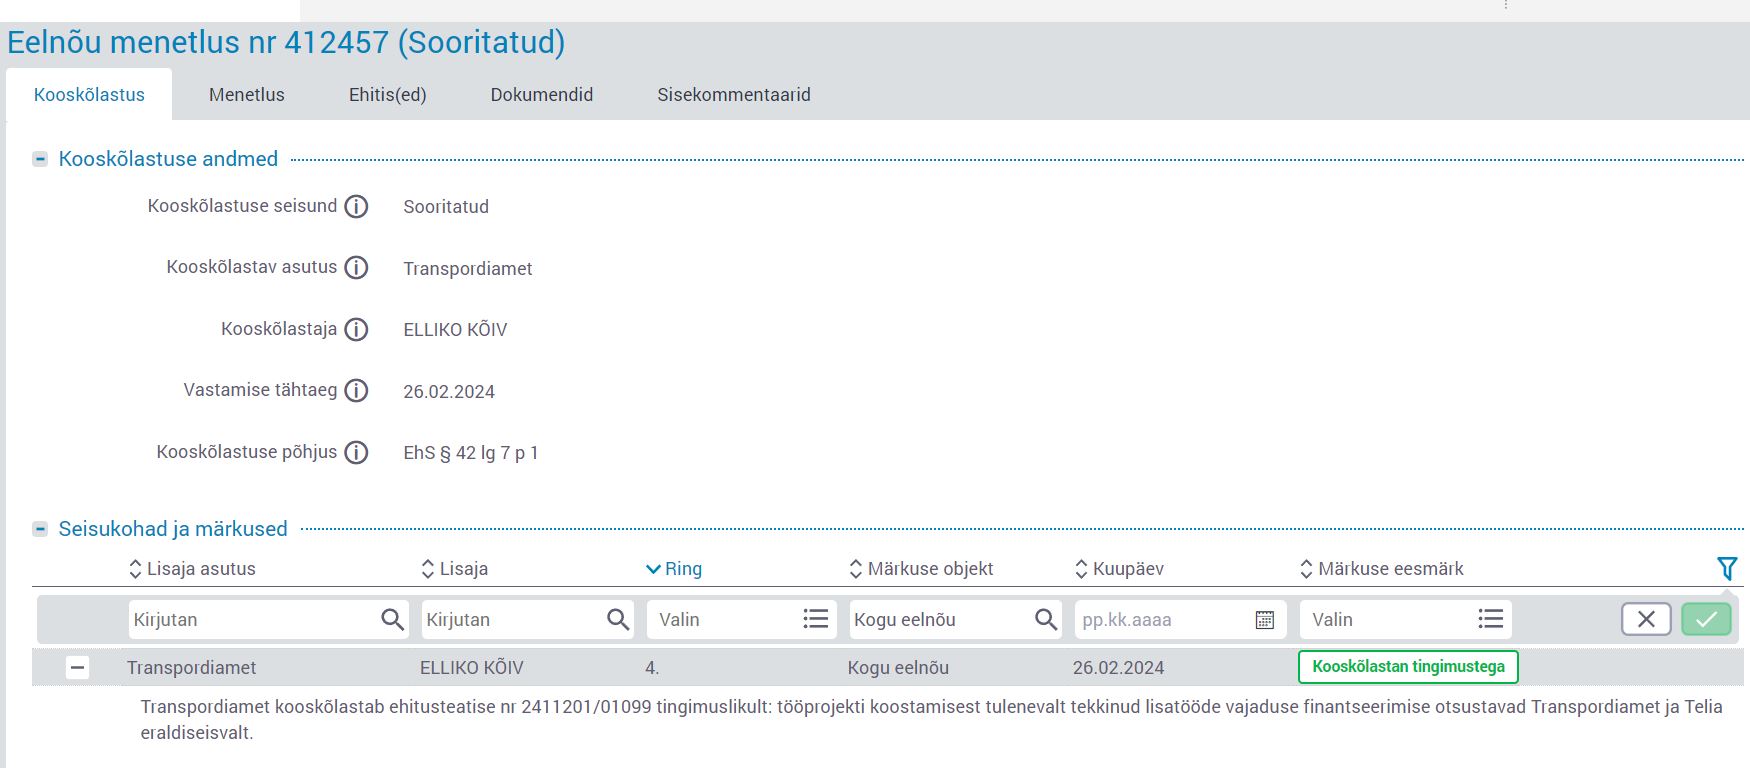Sort by Märkuse objekt column
This screenshot has height=768, width=1750.
click(x=921, y=569)
